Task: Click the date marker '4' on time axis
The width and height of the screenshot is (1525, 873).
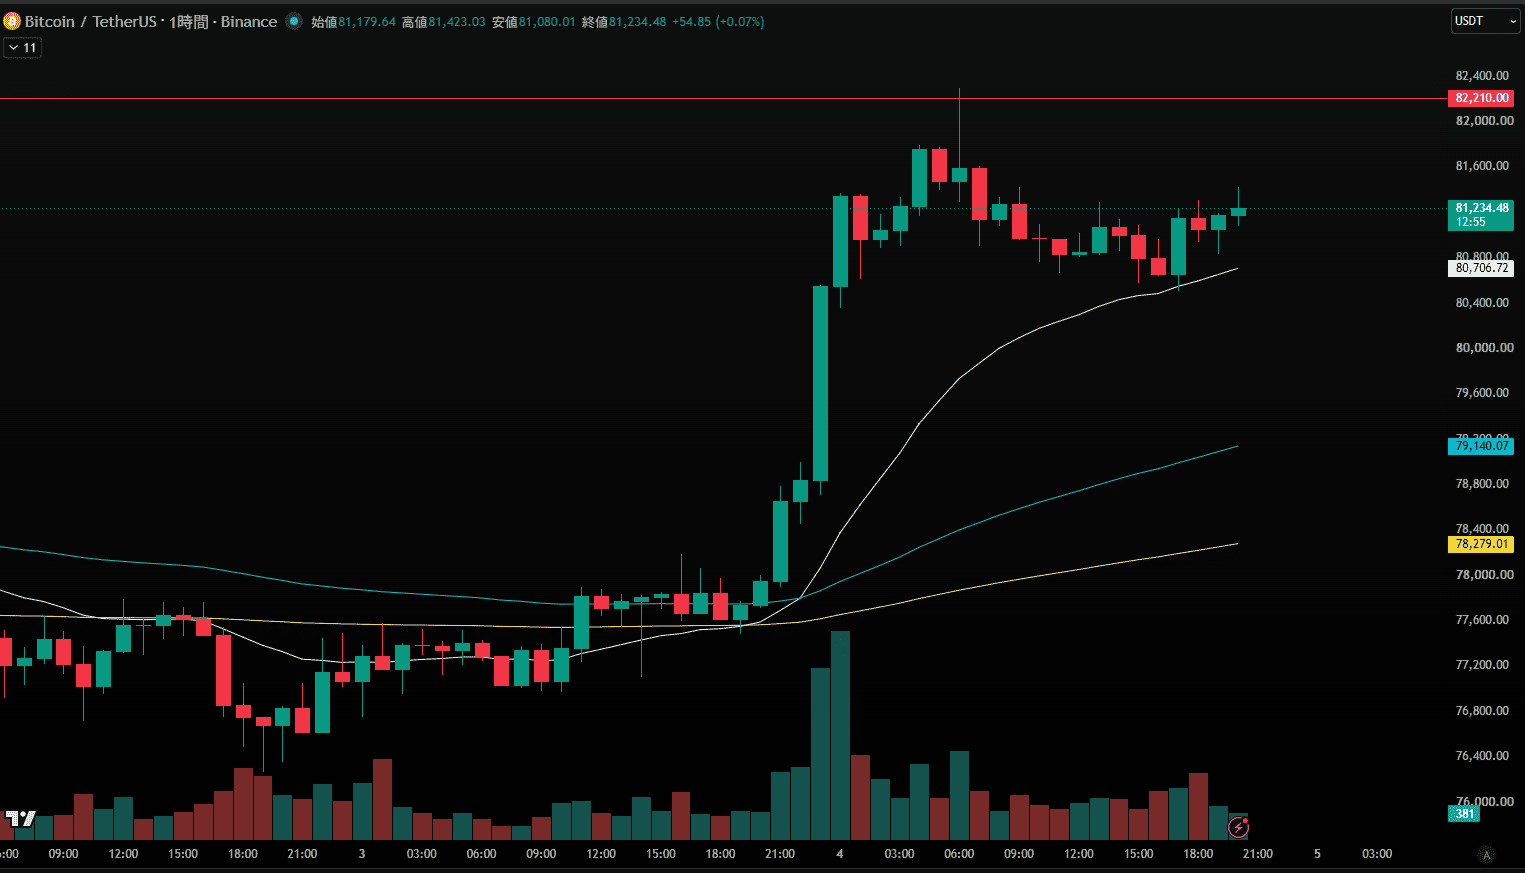Action: tap(840, 854)
